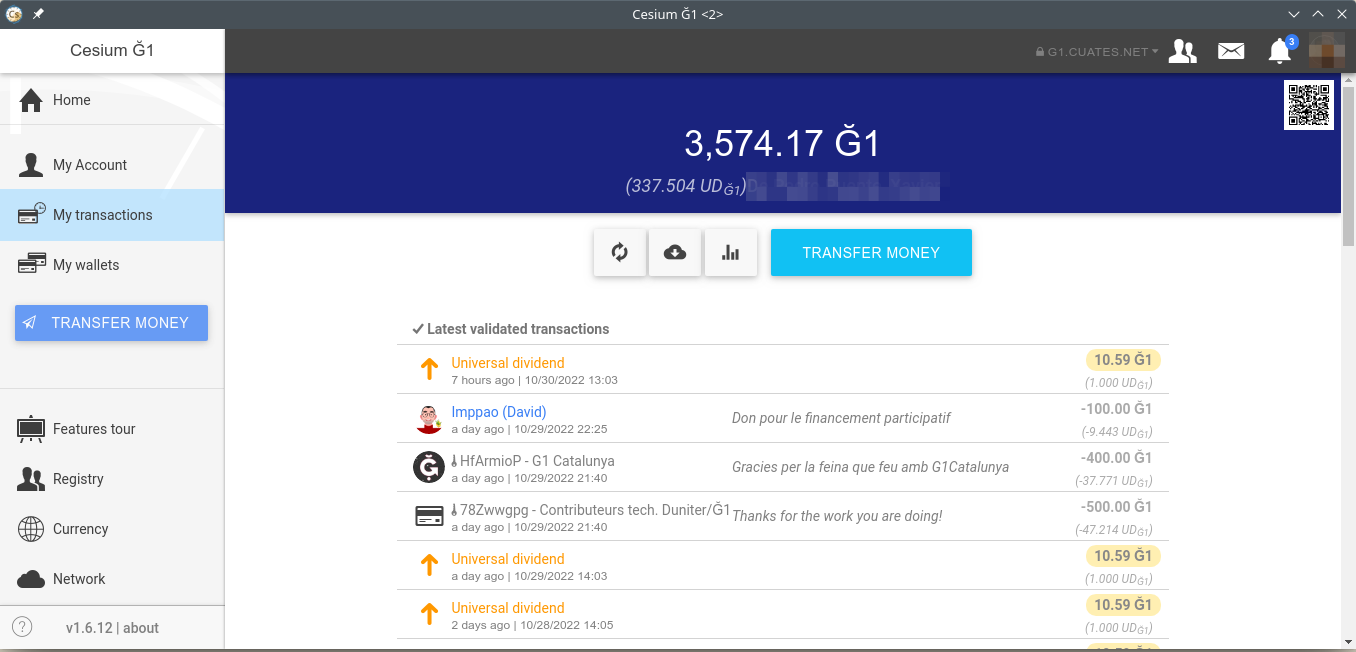Viewport: 1356px width, 652px height.
Task: Click the orange arrow for 10/28/2022 dividend
Action: coord(429,614)
